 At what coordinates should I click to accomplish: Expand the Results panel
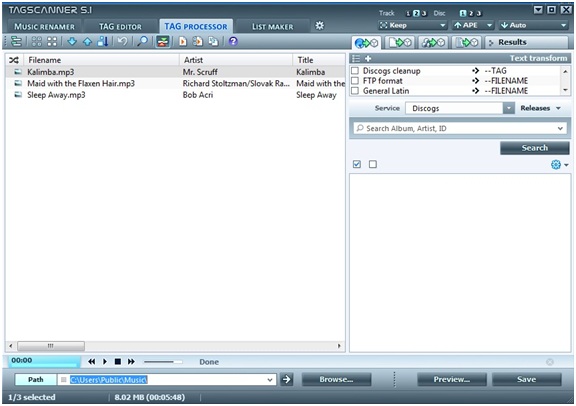[526, 42]
